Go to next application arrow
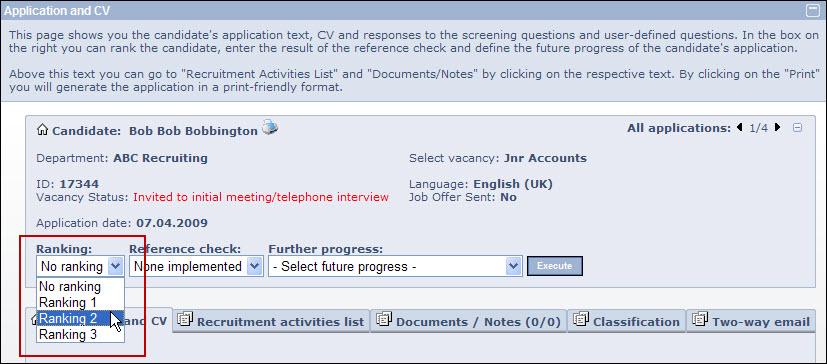Screen dimensions: 827x364 point(777,128)
